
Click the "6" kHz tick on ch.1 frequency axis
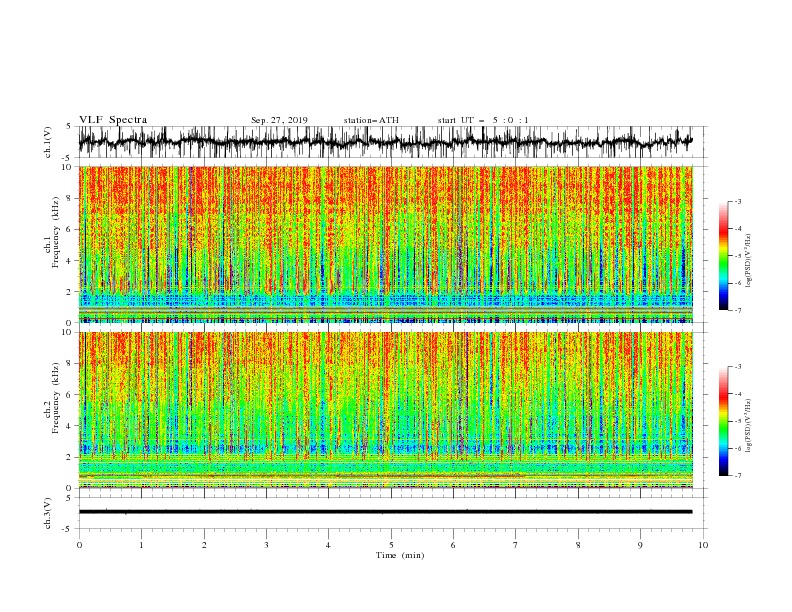70,229
